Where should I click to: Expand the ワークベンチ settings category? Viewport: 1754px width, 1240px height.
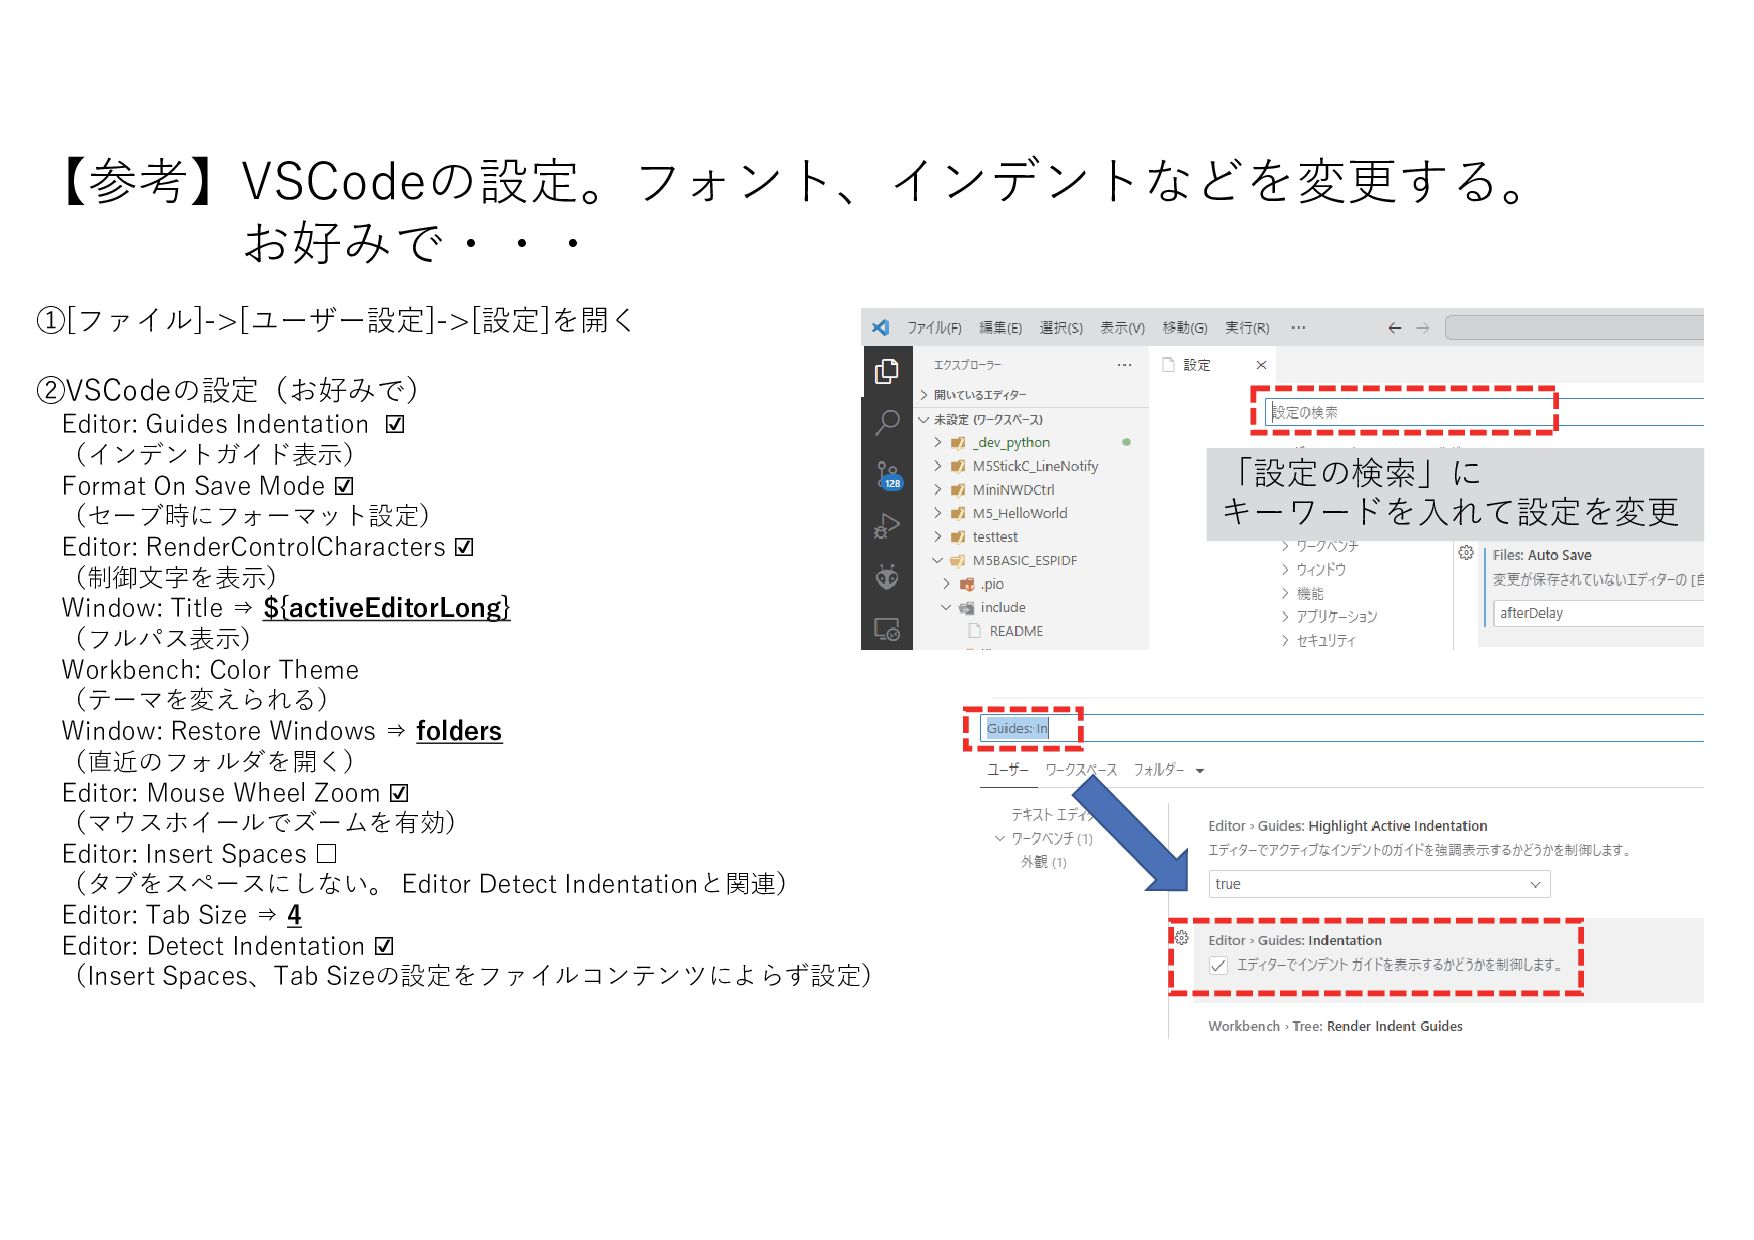point(1285,546)
